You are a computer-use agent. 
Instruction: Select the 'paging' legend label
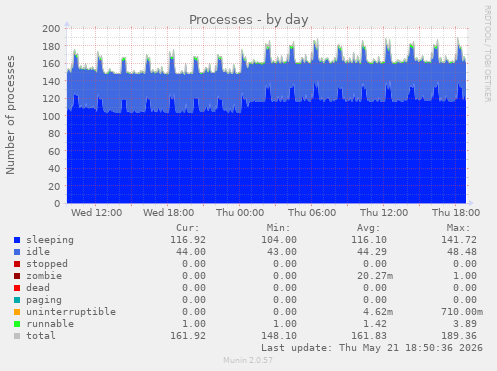click(x=44, y=300)
